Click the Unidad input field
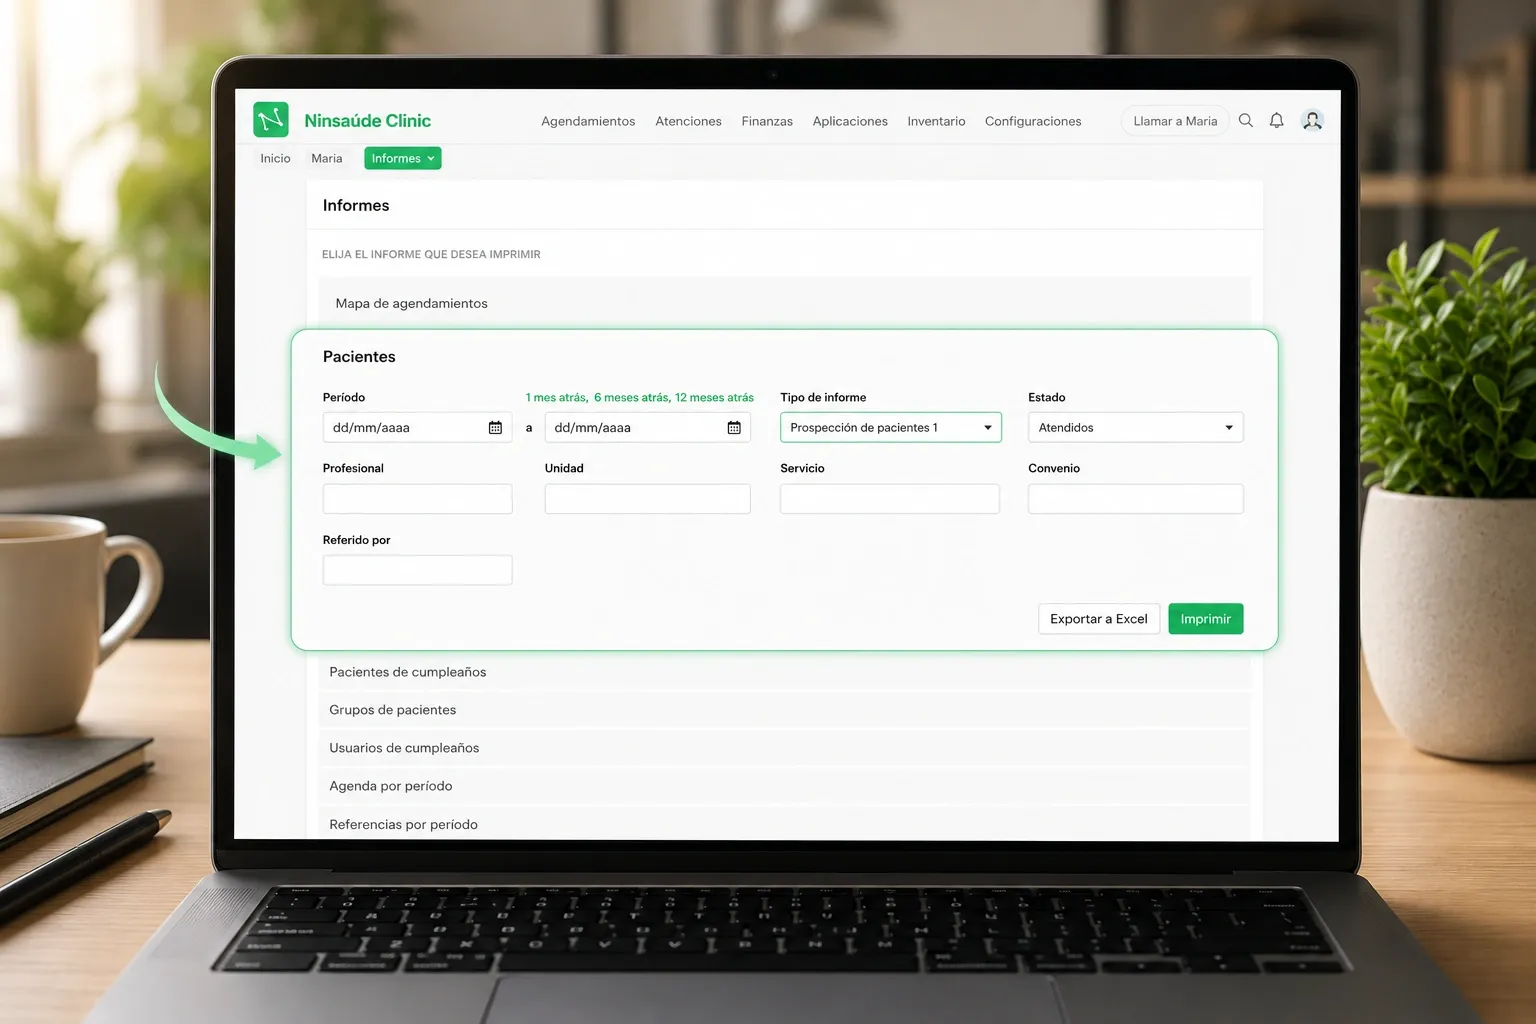This screenshot has height=1024, width=1536. pyautogui.click(x=647, y=498)
